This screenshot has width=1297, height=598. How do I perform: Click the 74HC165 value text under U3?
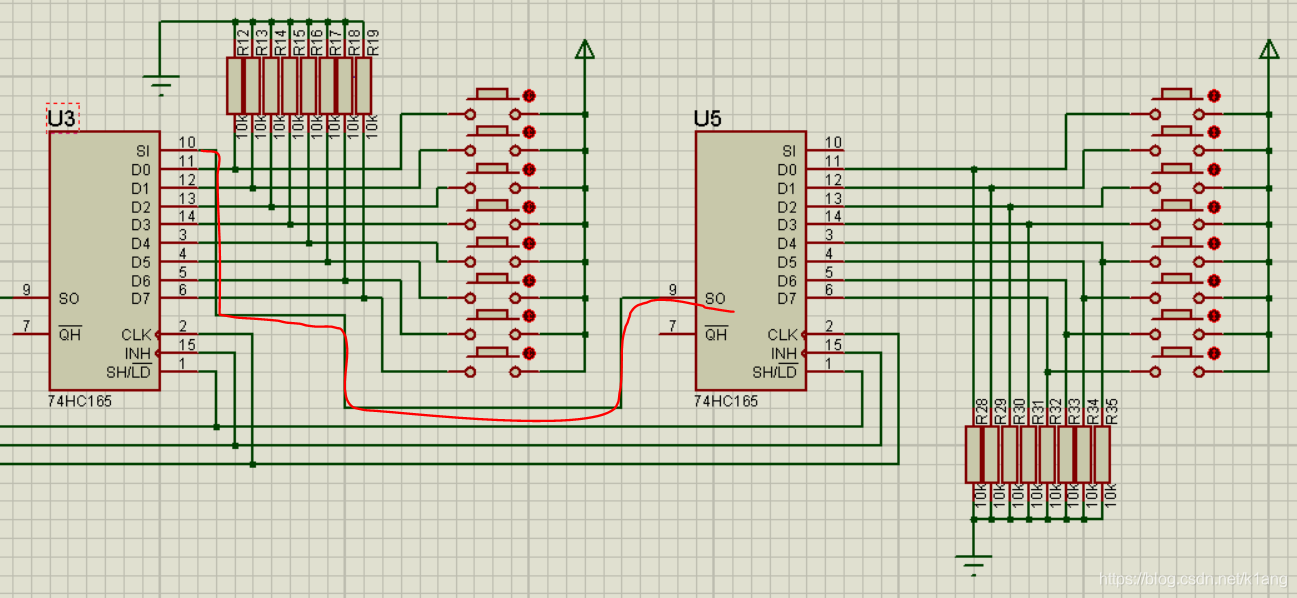click(x=78, y=401)
